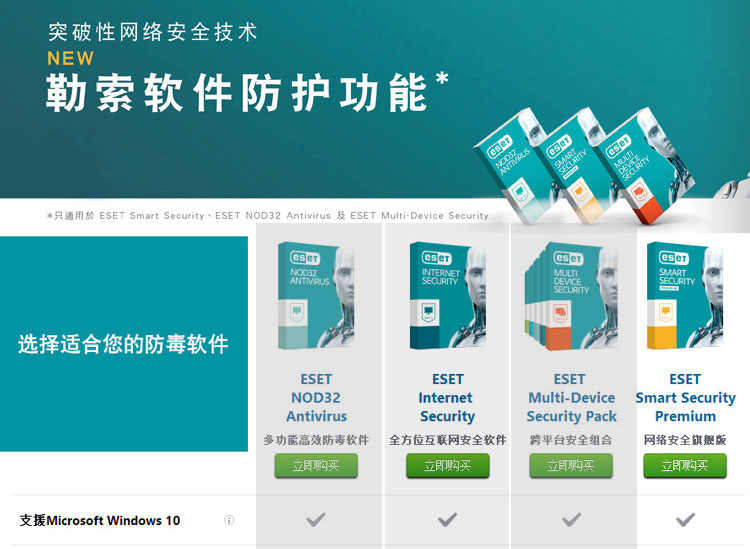
Task: Select the Multi-Device Security Pack box image
Action: coord(571,296)
